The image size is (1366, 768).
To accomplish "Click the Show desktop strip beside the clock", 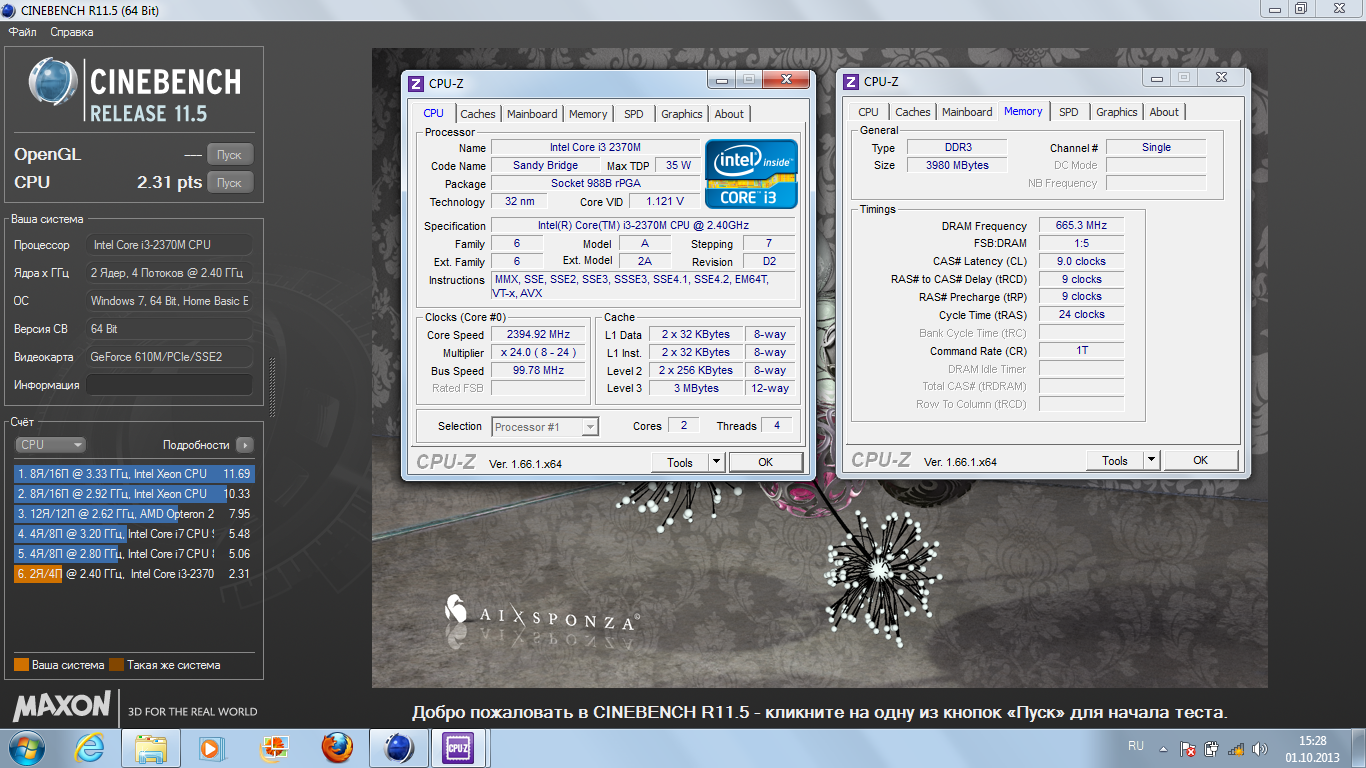I will [1359, 748].
